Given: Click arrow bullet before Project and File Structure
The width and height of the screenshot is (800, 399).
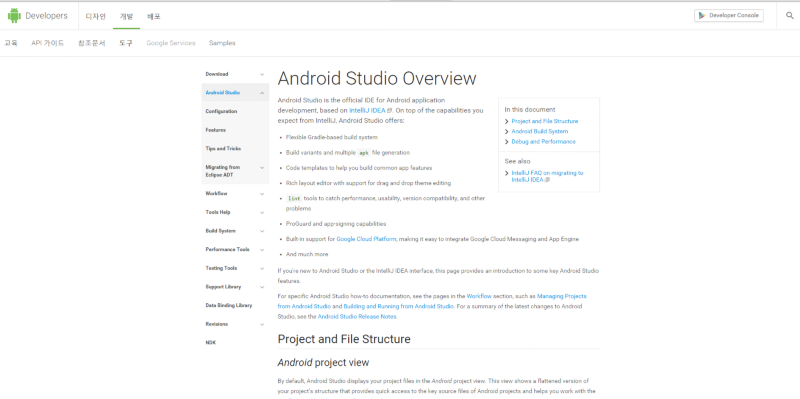Looking at the screenshot, I should coord(507,121).
